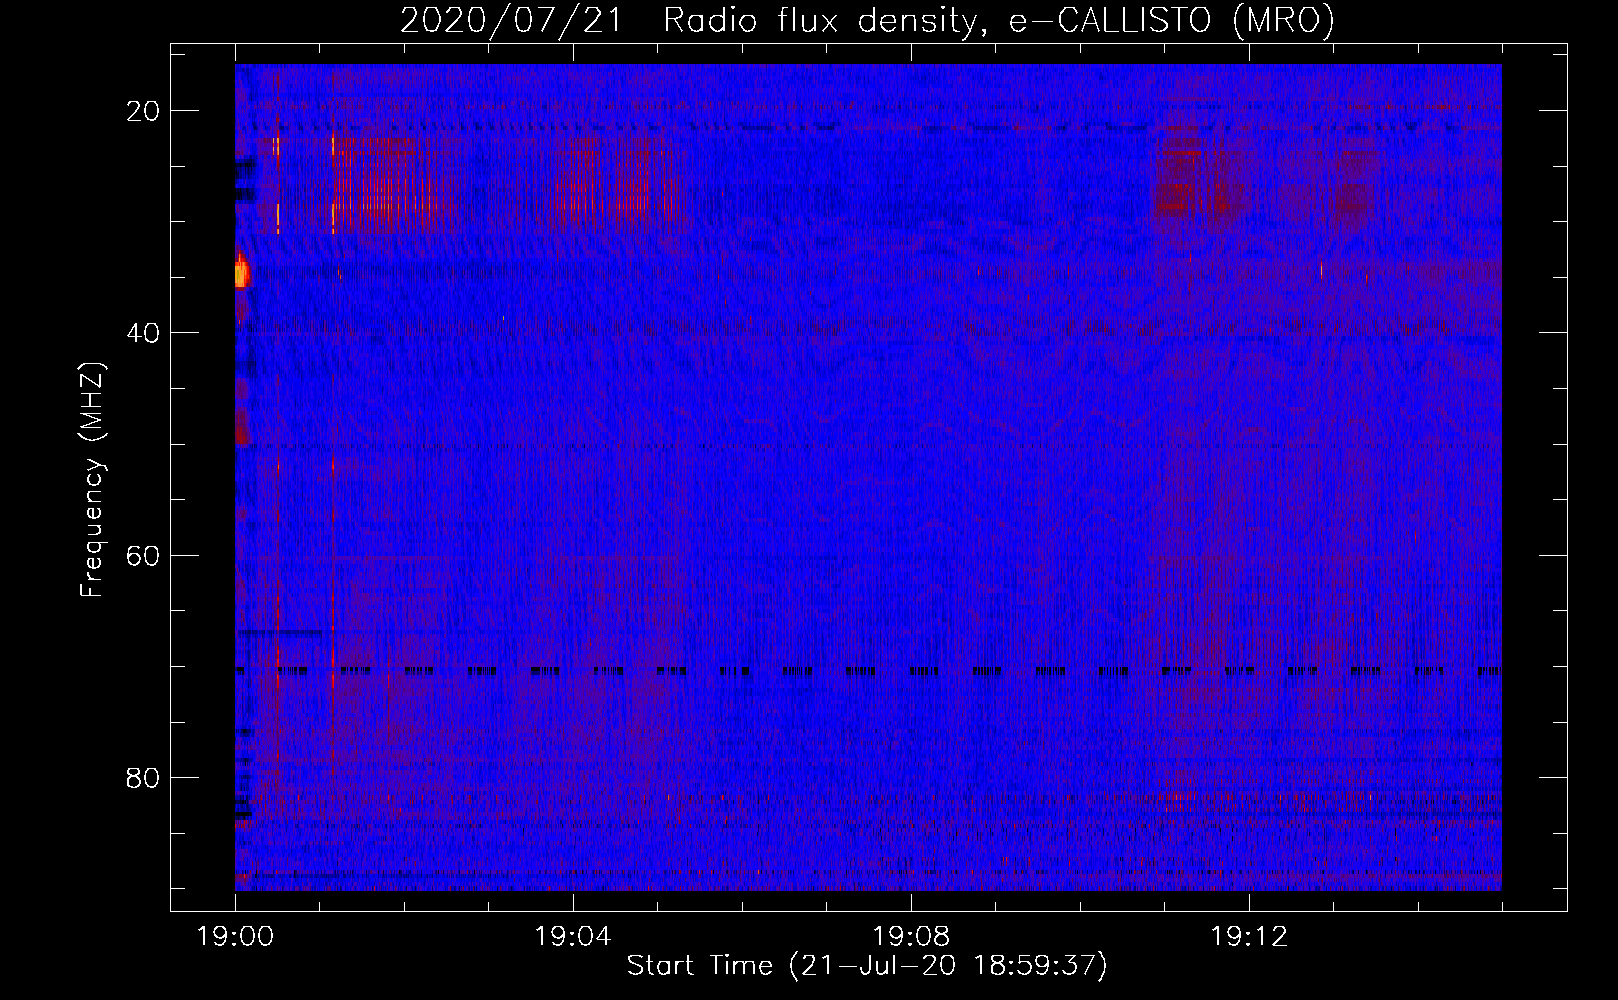
Task: Click the plot title '2020/07/21 Radio flux density, e-CALLISTO (MRO)'
Action: (867, 20)
